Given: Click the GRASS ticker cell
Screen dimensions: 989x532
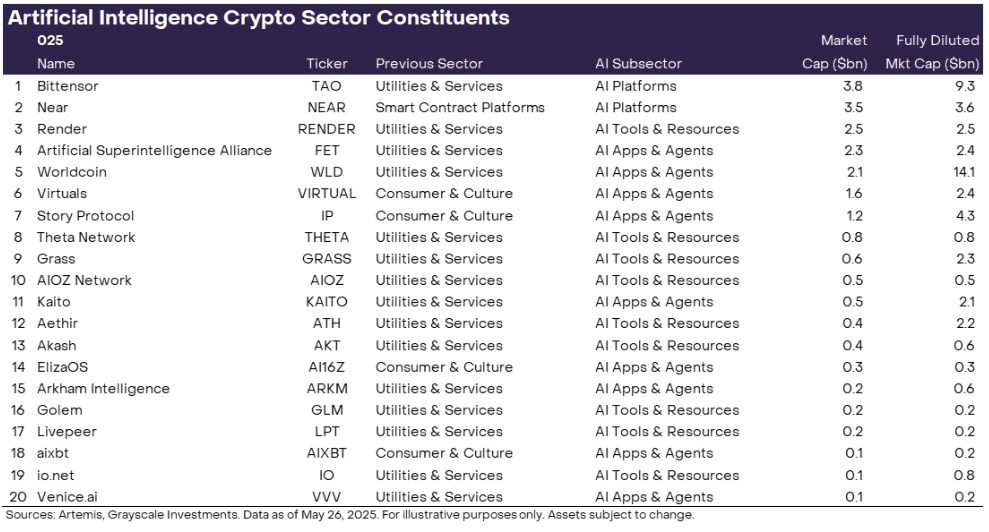Looking at the screenshot, I should pos(327,259).
